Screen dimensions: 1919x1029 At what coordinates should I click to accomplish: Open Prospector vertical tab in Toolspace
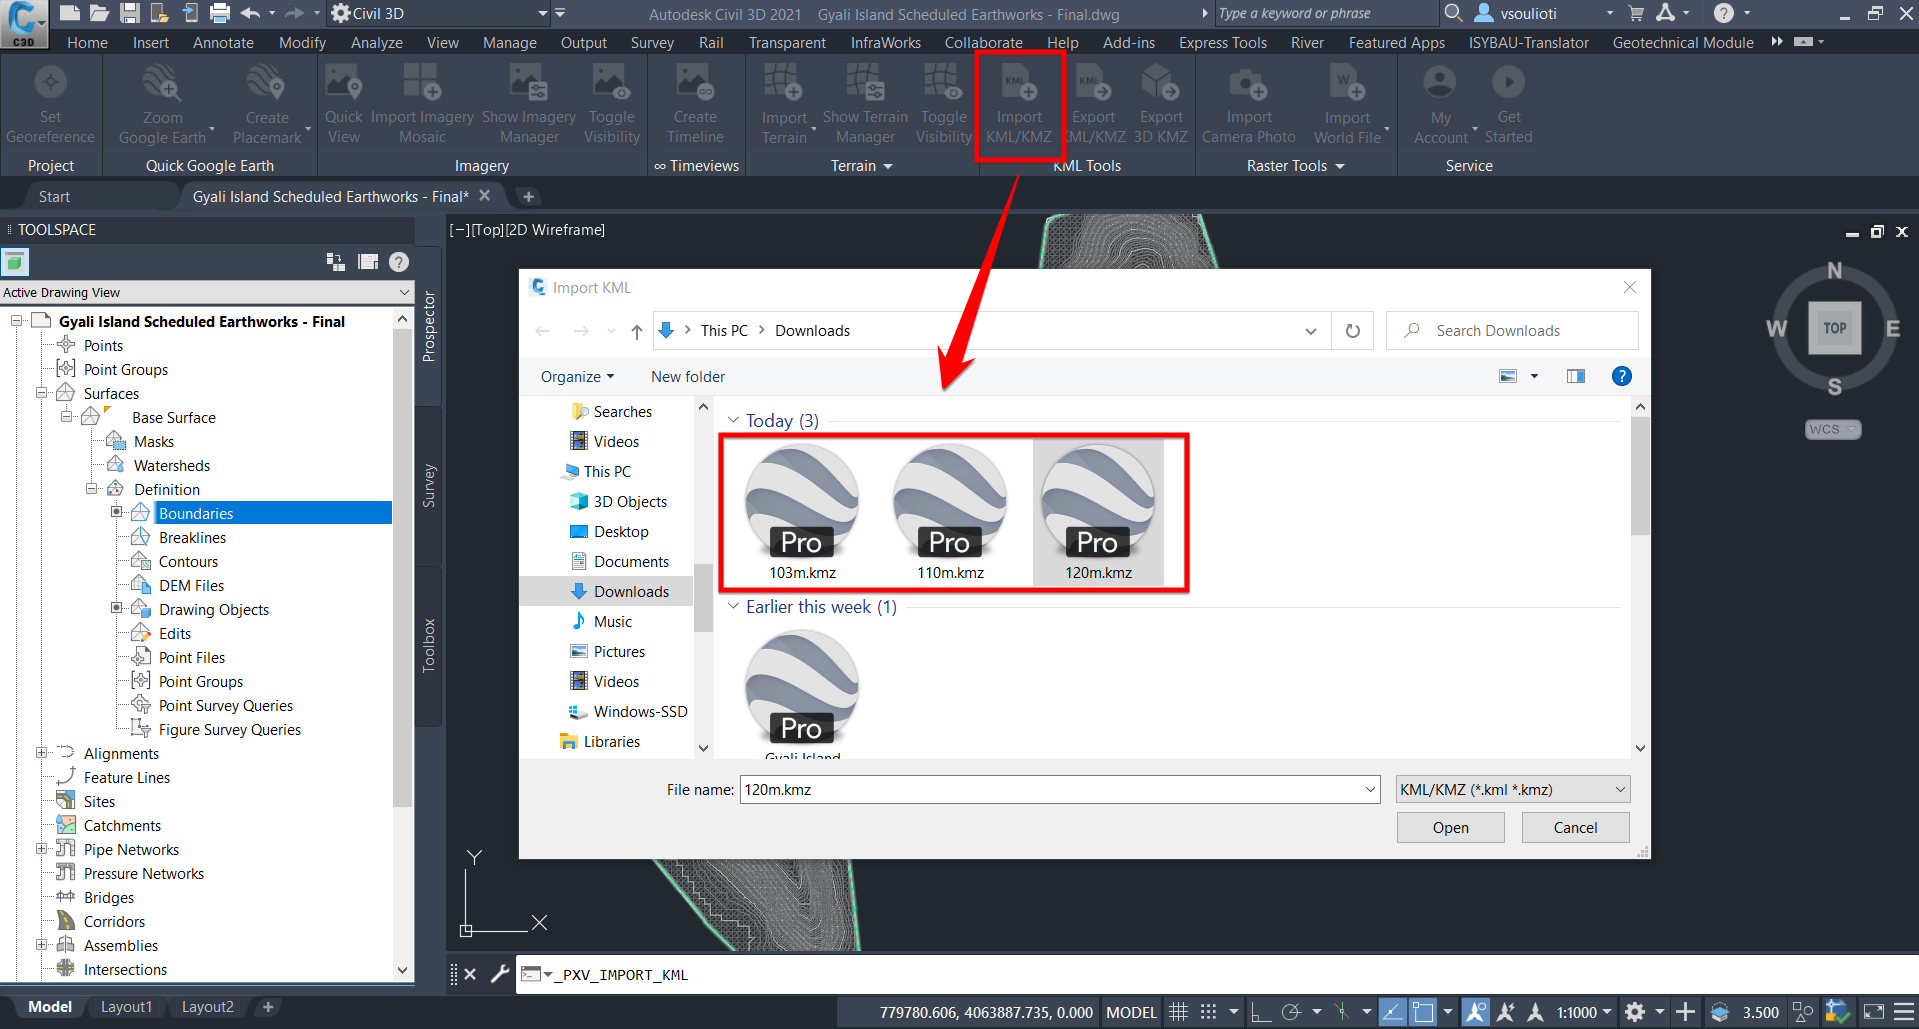(x=429, y=327)
